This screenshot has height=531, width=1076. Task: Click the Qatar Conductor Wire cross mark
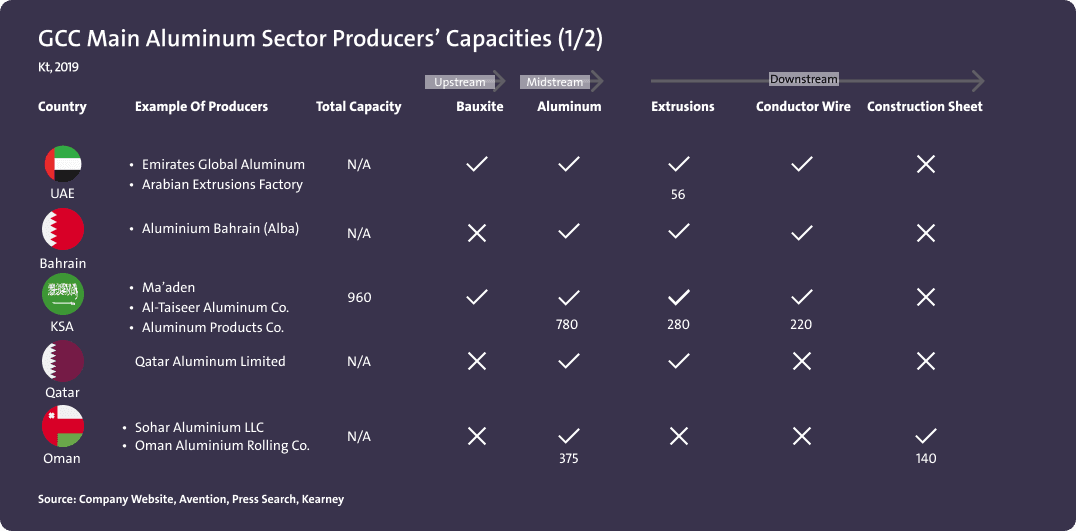pos(802,361)
